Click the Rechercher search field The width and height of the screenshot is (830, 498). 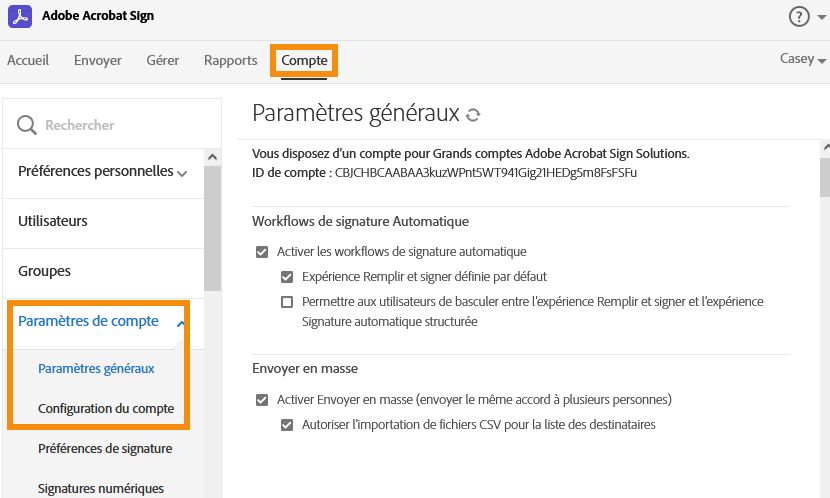pos(111,125)
